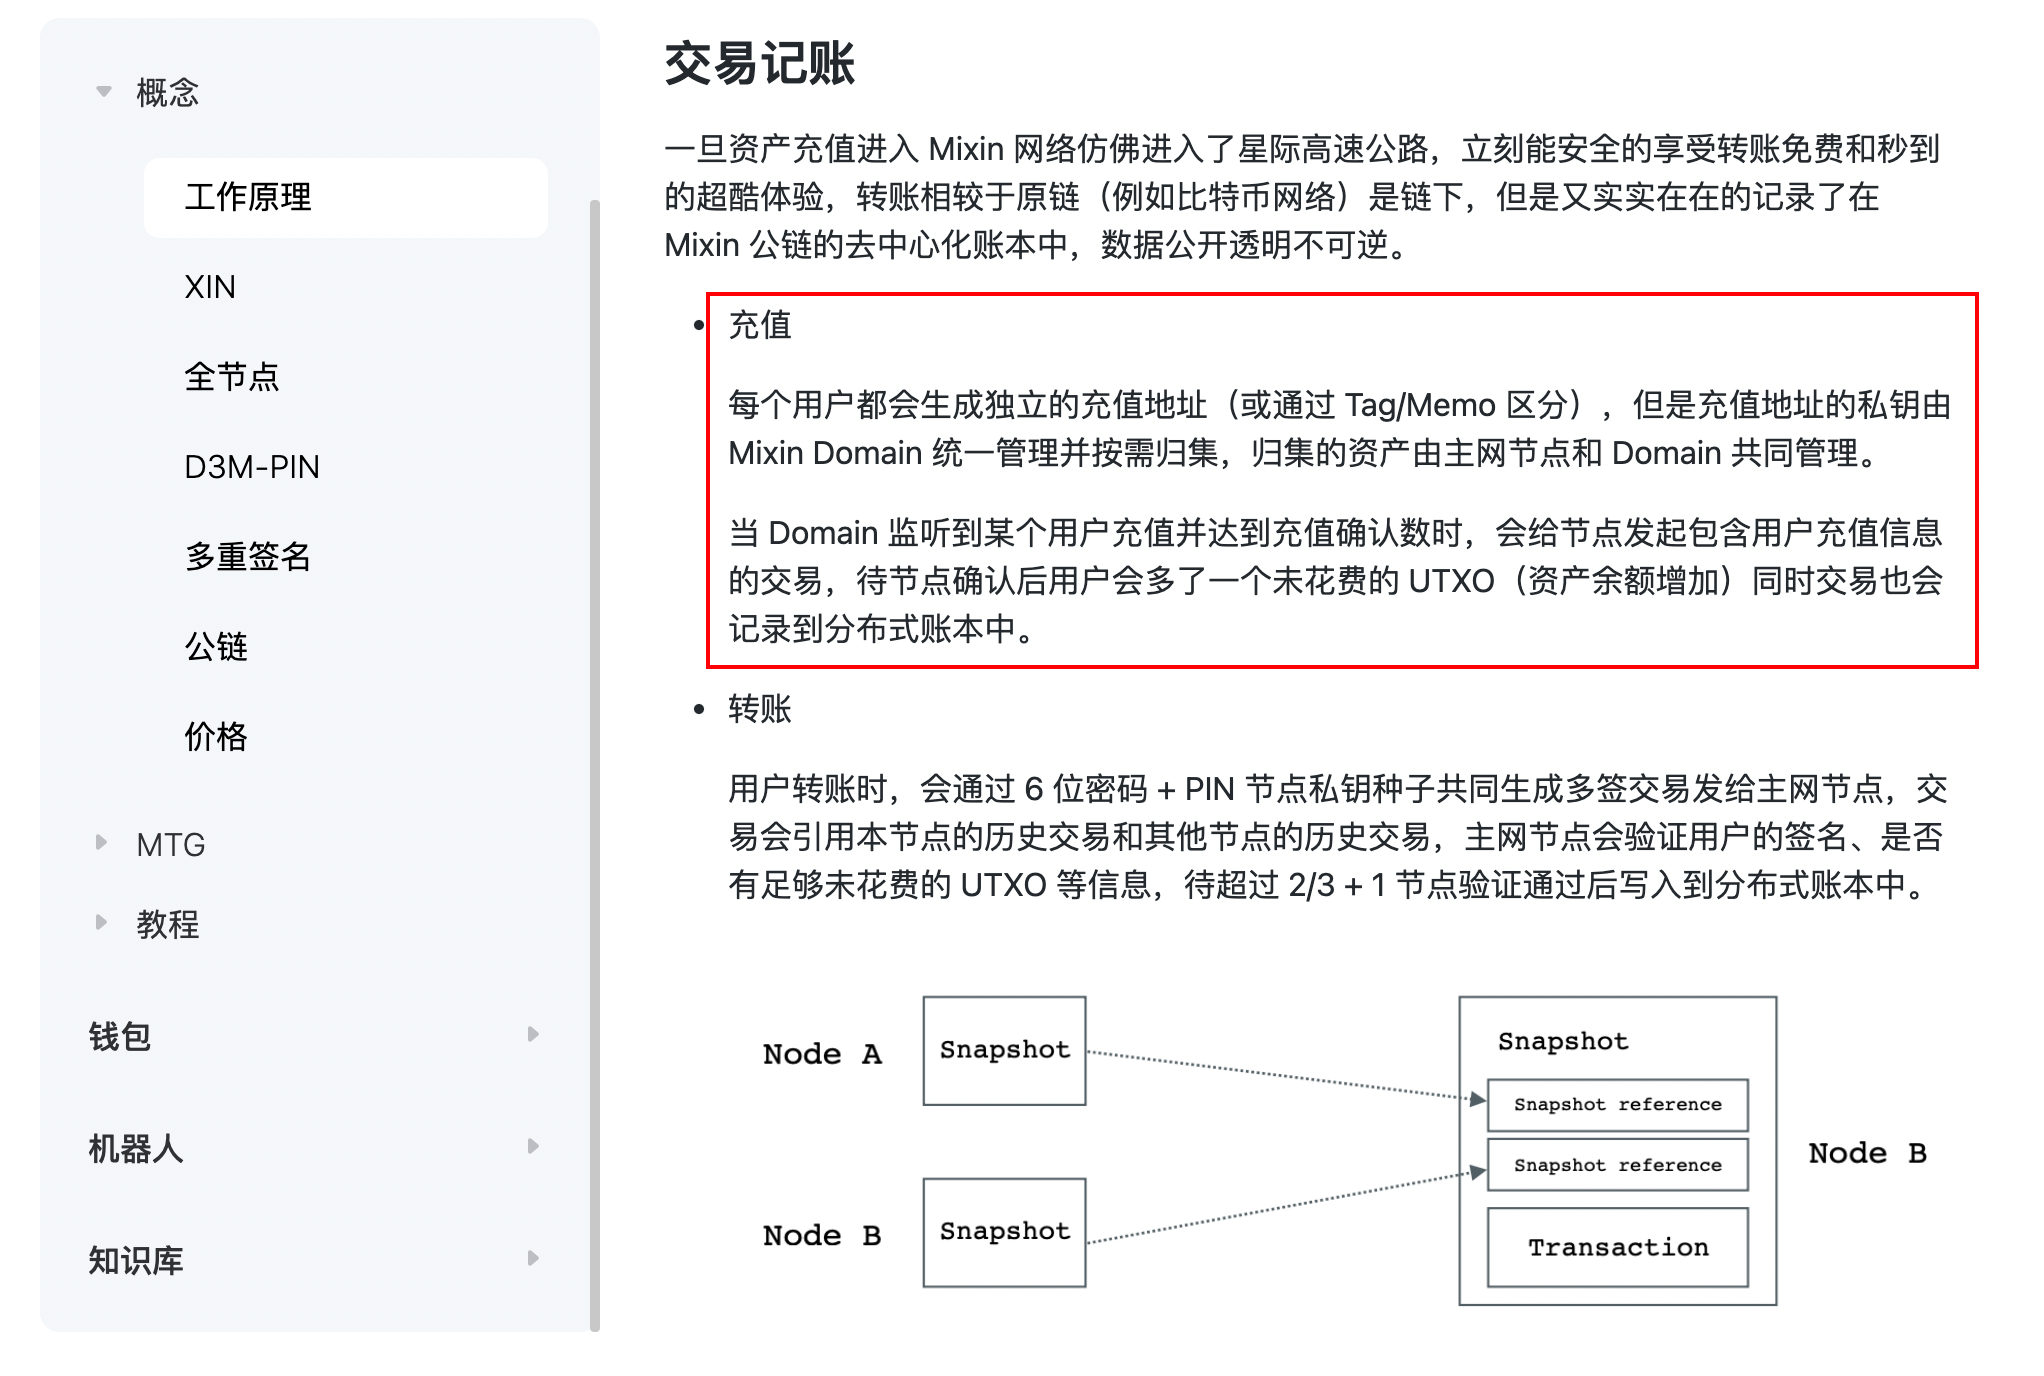Expand the MTG section arrow
Viewport: 2044px width, 1376px height.
pyautogui.click(x=101, y=843)
